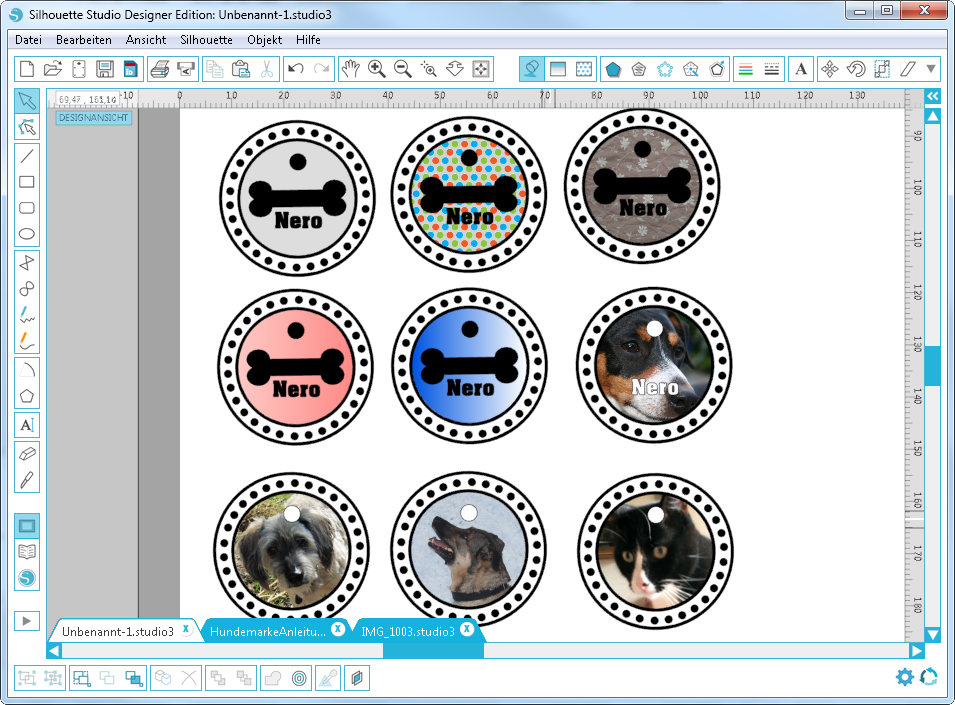Open the Silhouette menu
Screen dimensions: 955x705
click(x=206, y=40)
